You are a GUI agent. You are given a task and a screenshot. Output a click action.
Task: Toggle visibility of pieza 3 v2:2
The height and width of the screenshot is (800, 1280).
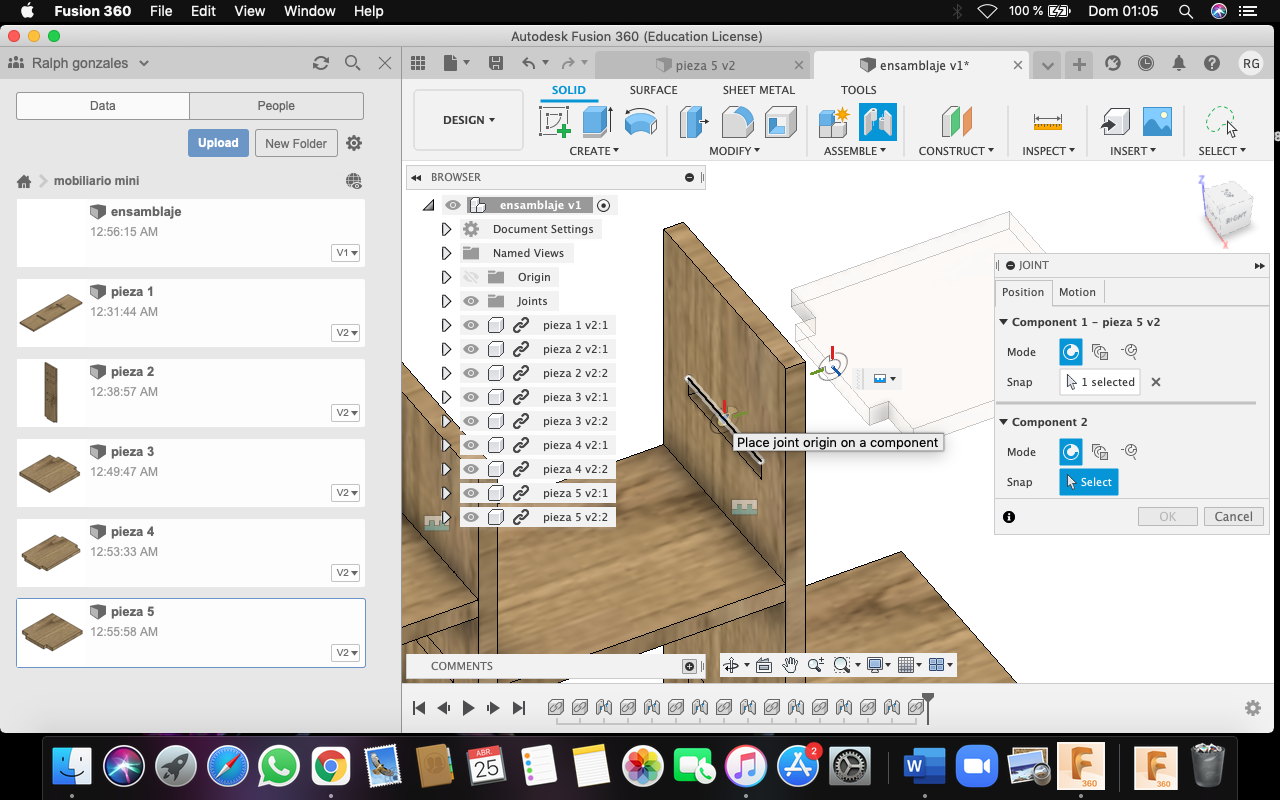tap(471, 421)
